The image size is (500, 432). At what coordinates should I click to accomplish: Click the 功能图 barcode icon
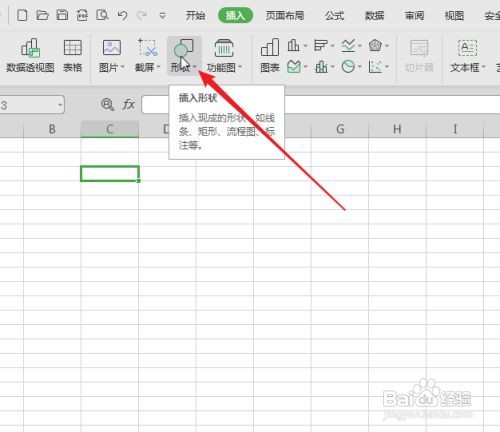coord(224,48)
